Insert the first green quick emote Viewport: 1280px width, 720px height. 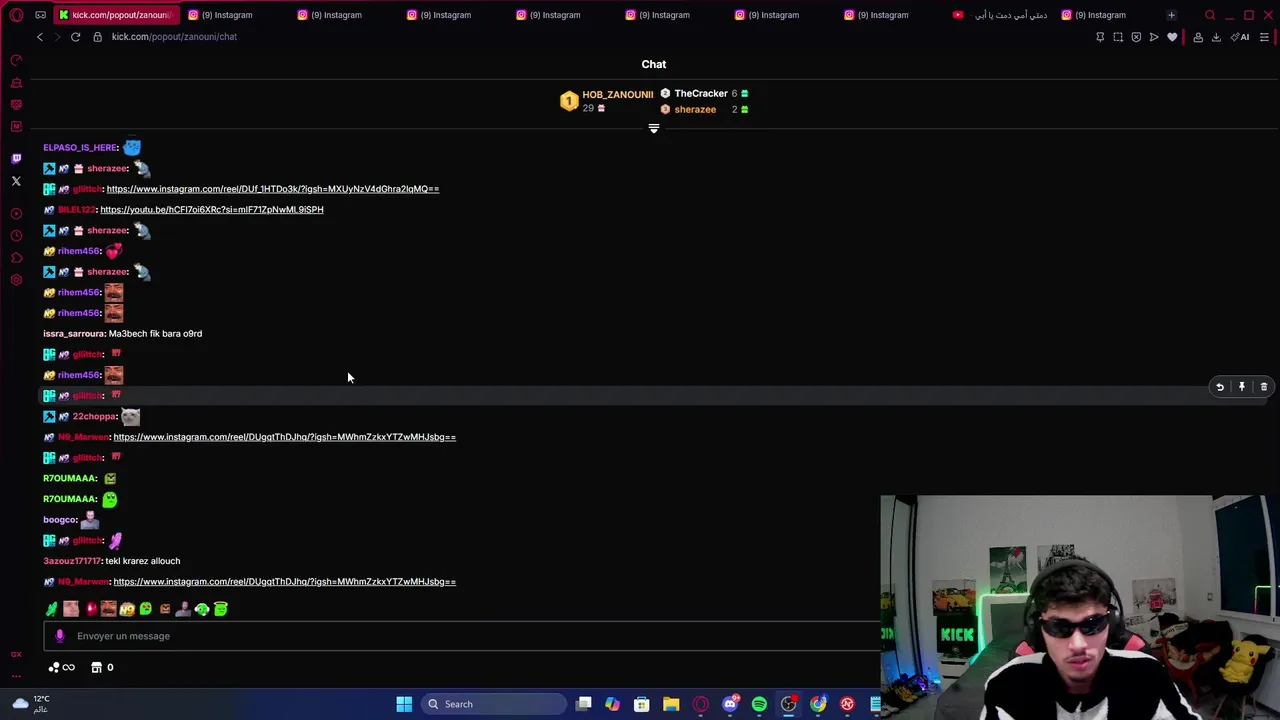(52, 609)
